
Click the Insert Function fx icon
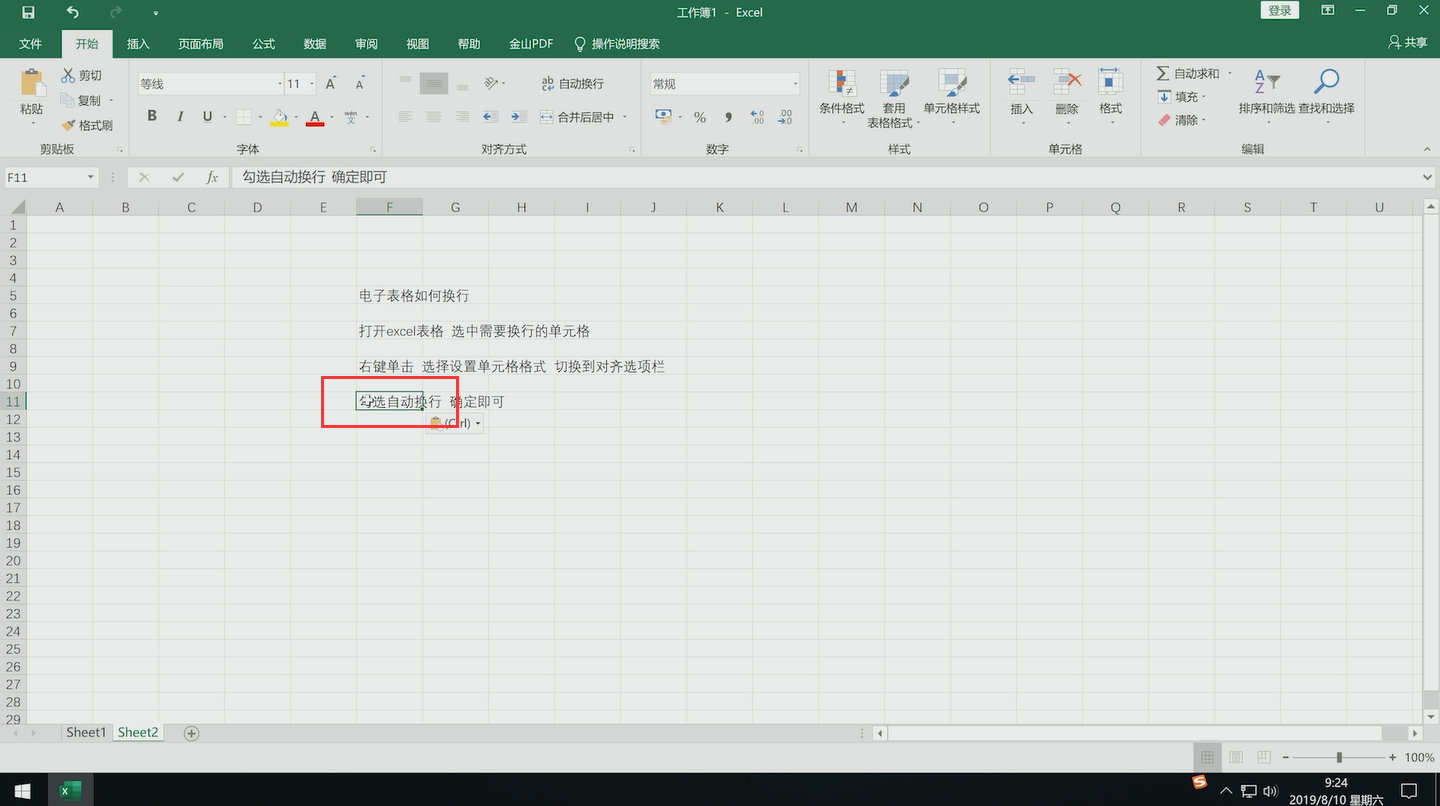(x=212, y=177)
